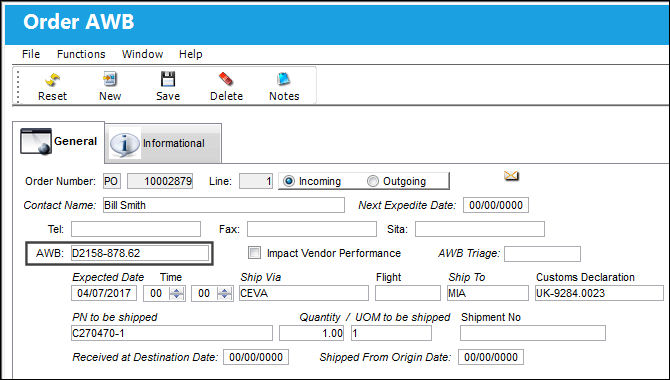Open the Functions menu

[x=81, y=54]
